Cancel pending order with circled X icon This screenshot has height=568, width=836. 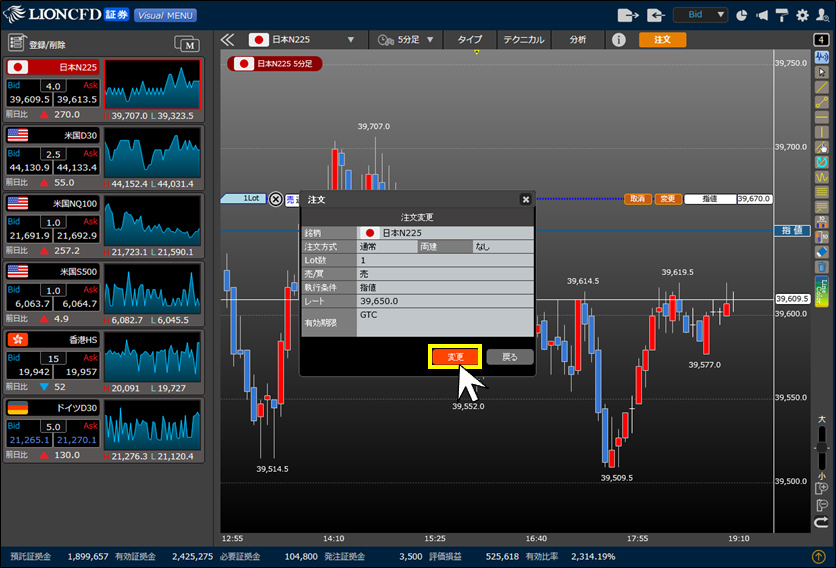coord(276,199)
